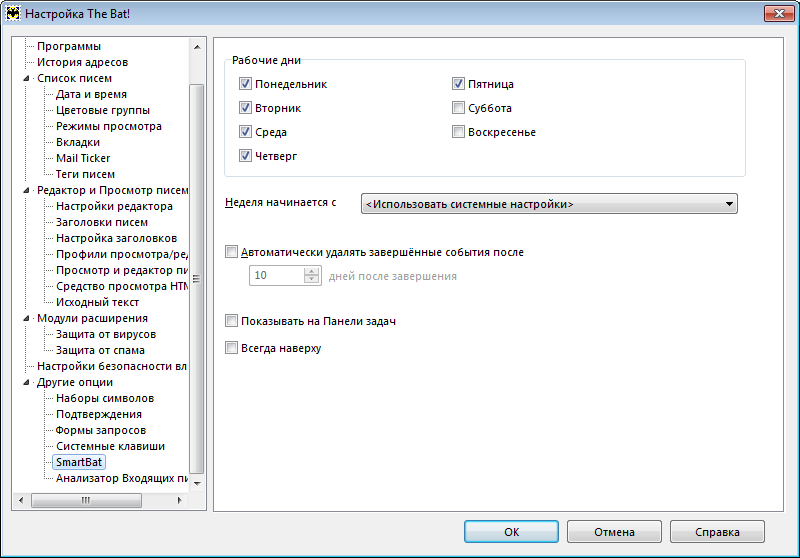Screen dimensions: 800x558
Task: Open help with Справка button
Action: click(x=717, y=531)
